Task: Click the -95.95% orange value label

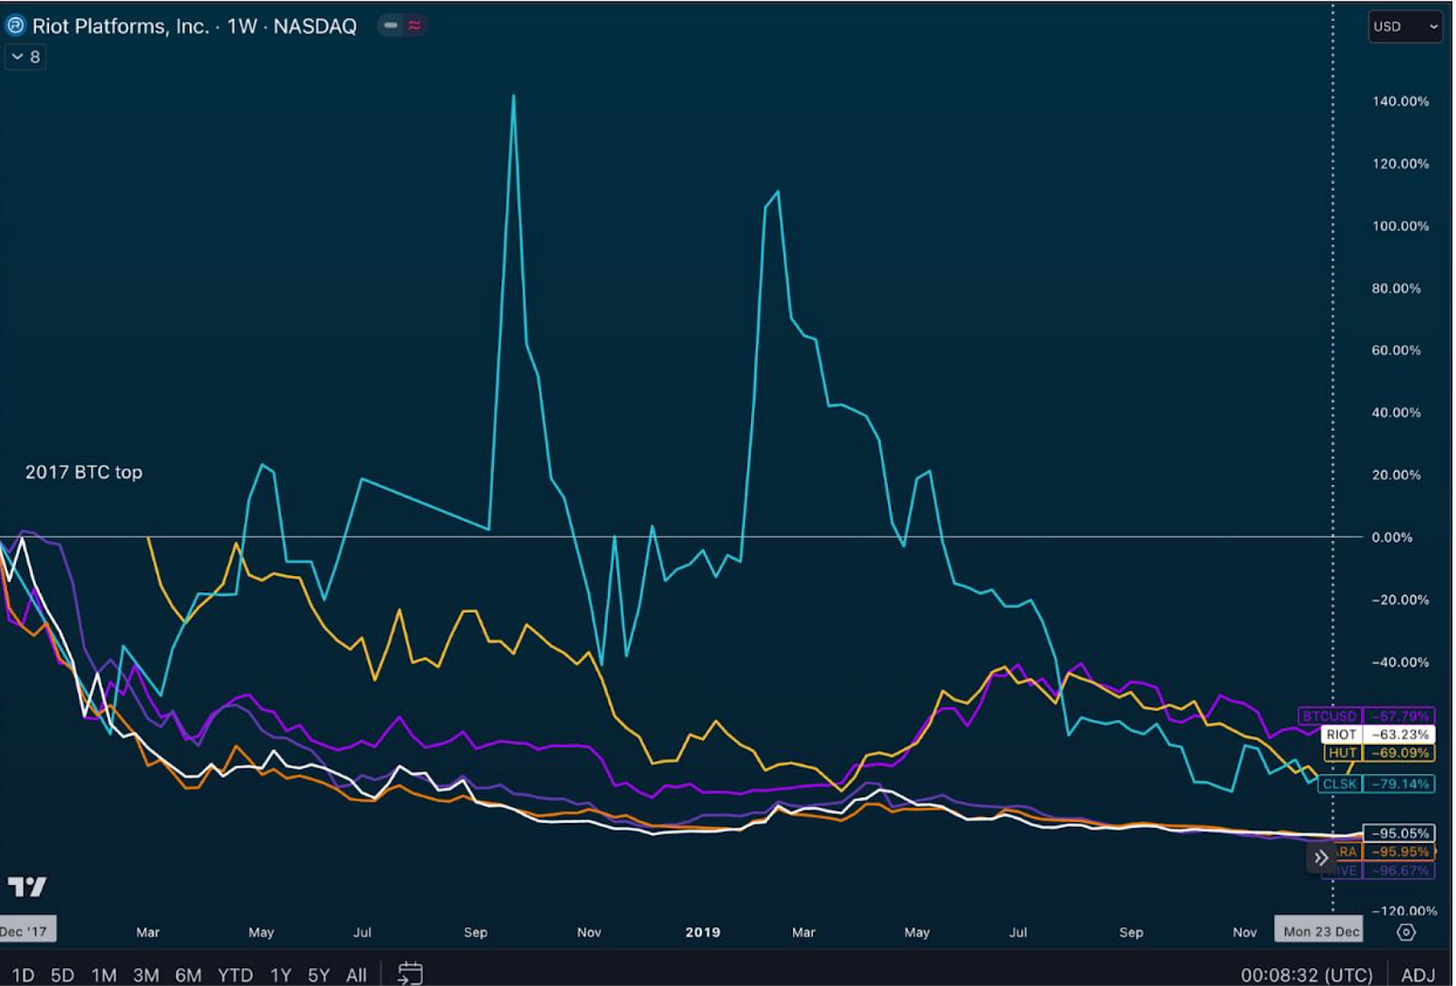Action: click(x=1399, y=852)
